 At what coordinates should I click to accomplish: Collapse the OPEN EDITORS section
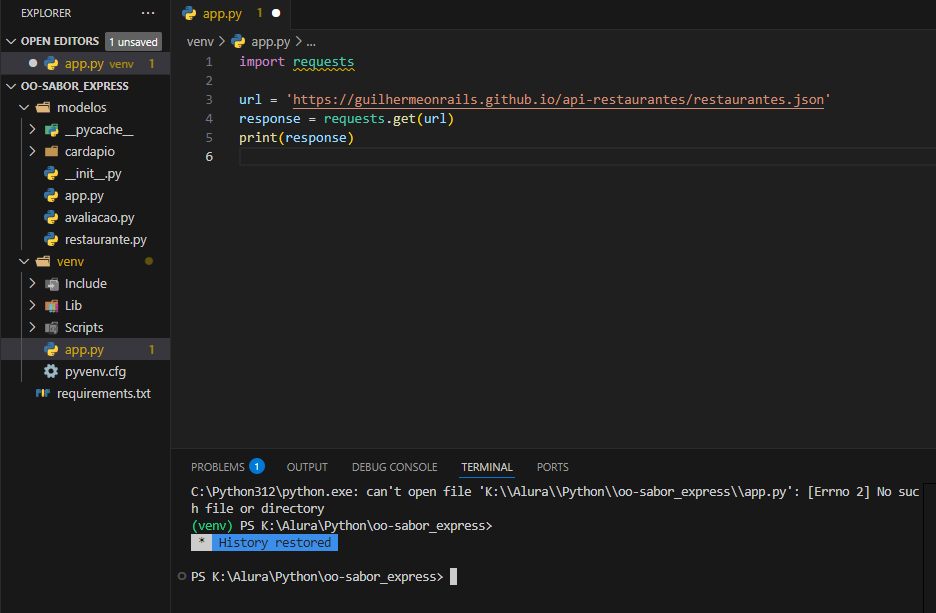(11, 41)
